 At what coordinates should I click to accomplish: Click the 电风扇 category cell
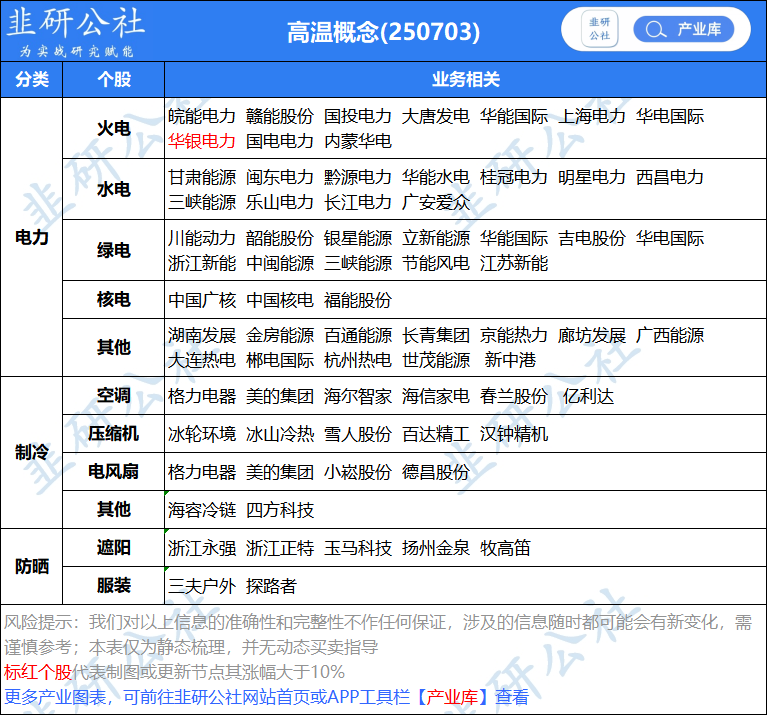(114, 471)
